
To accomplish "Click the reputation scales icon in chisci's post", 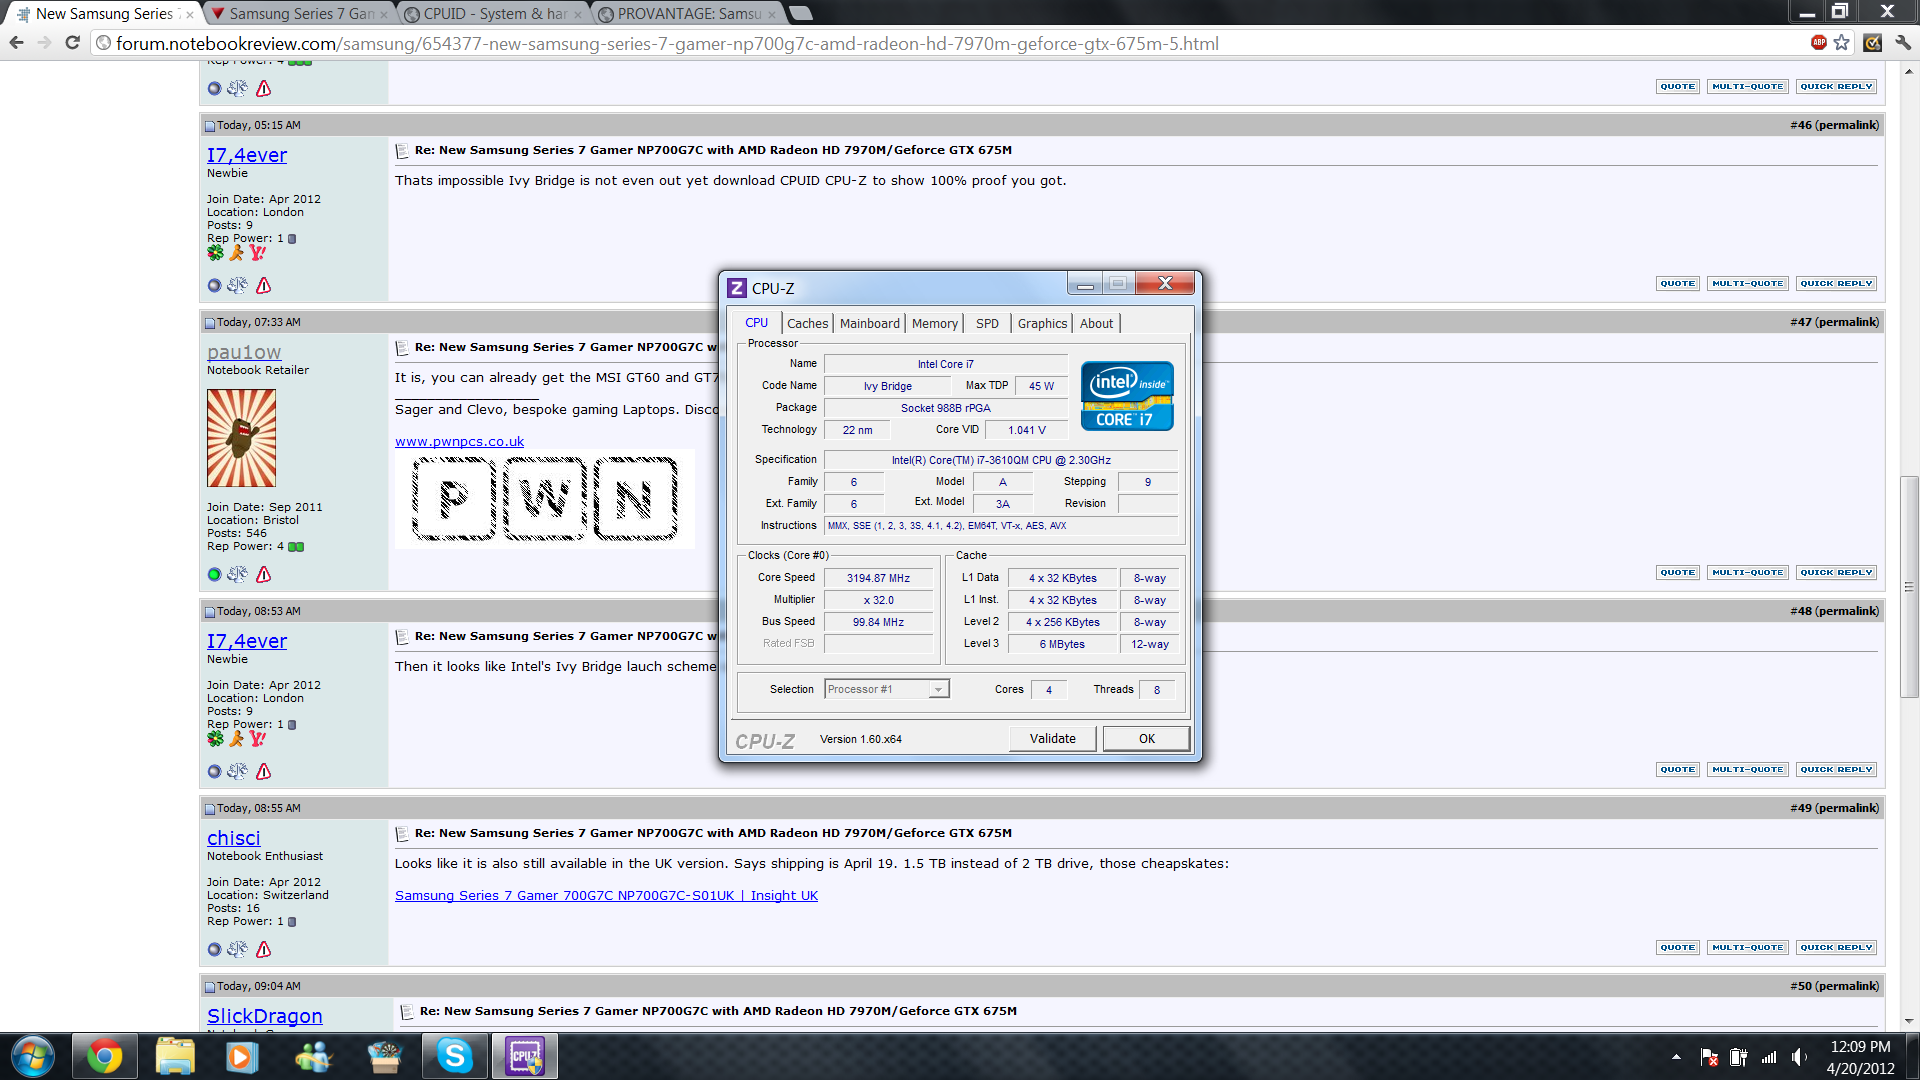I will [237, 950].
